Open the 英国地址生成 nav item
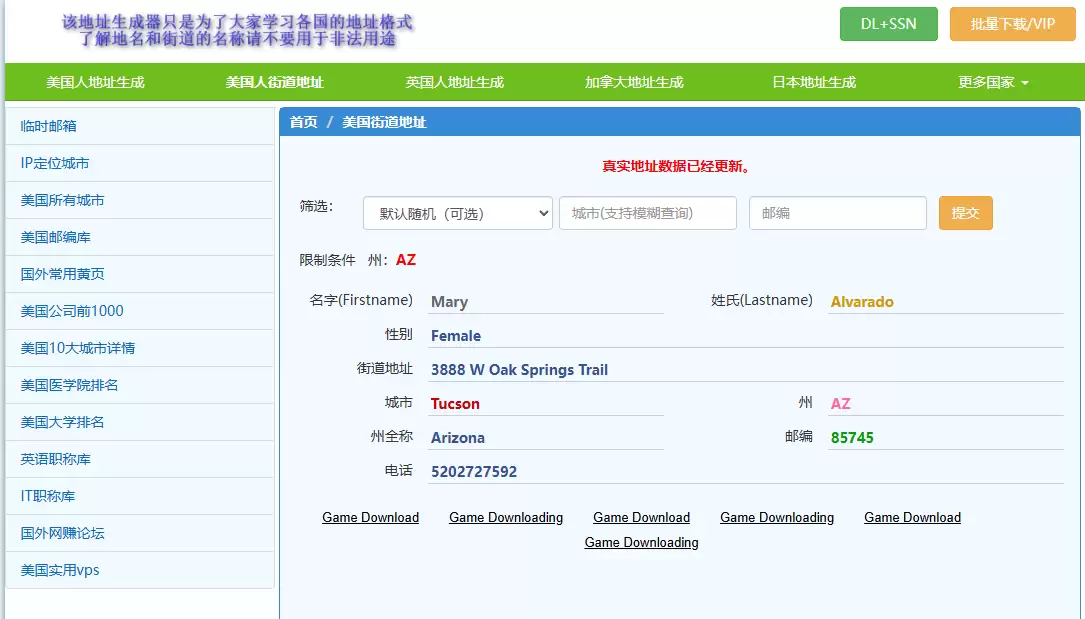This screenshot has width=1085, height=619. click(454, 82)
